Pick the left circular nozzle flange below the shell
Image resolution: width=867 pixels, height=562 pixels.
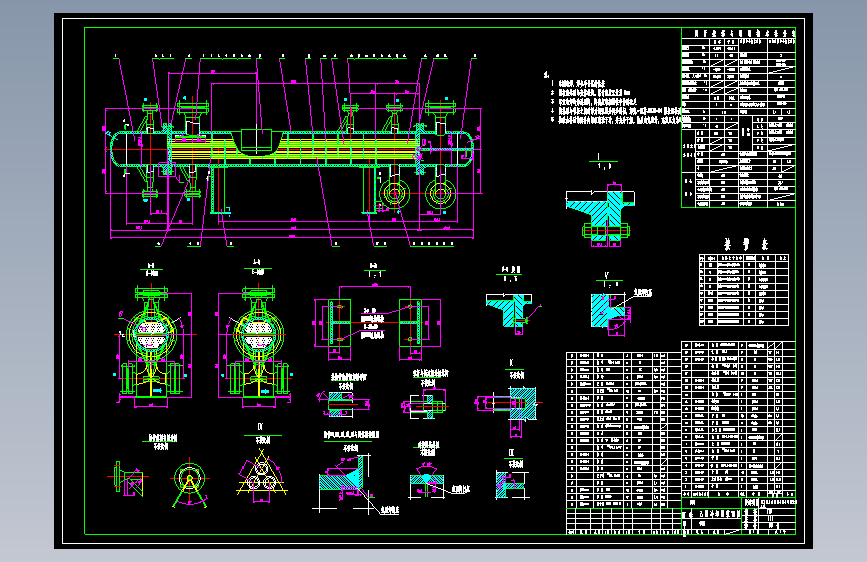[394, 194]
